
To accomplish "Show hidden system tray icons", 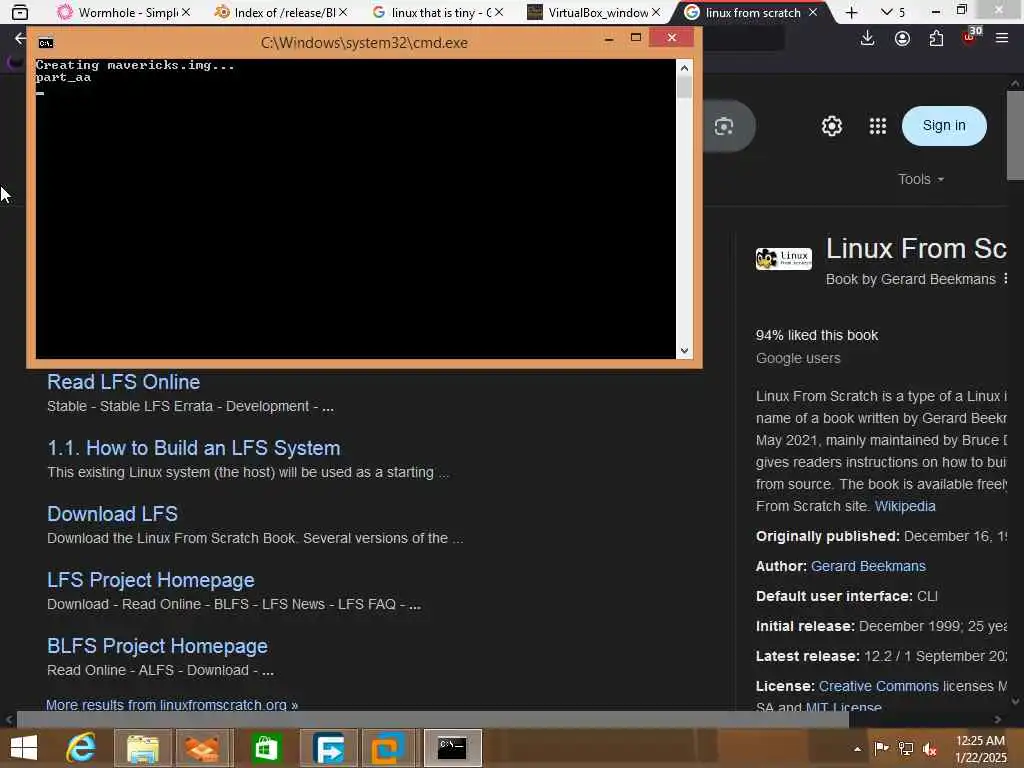I will 857,749.
